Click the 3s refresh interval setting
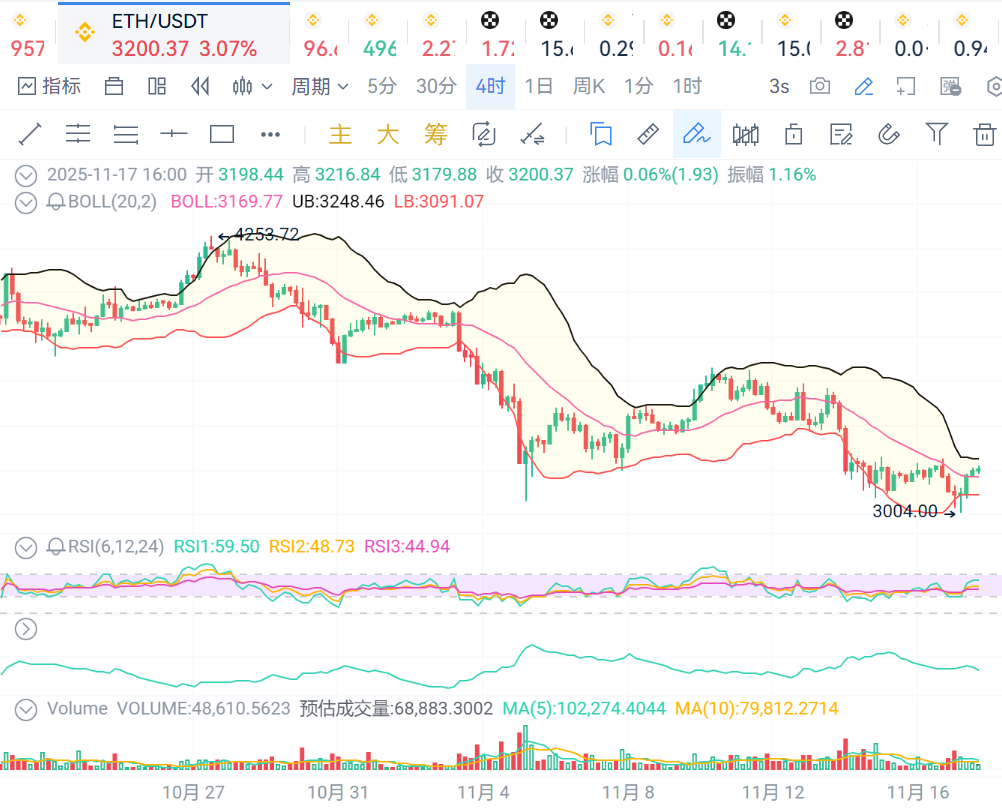Viewport: 1002px width, 811px height. (779, 86)
